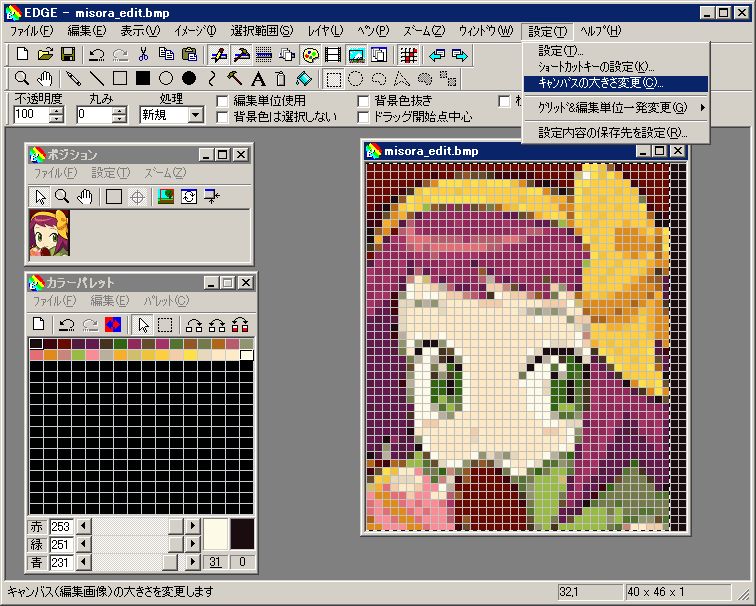Click the 赤 slider track

(138, 525)
